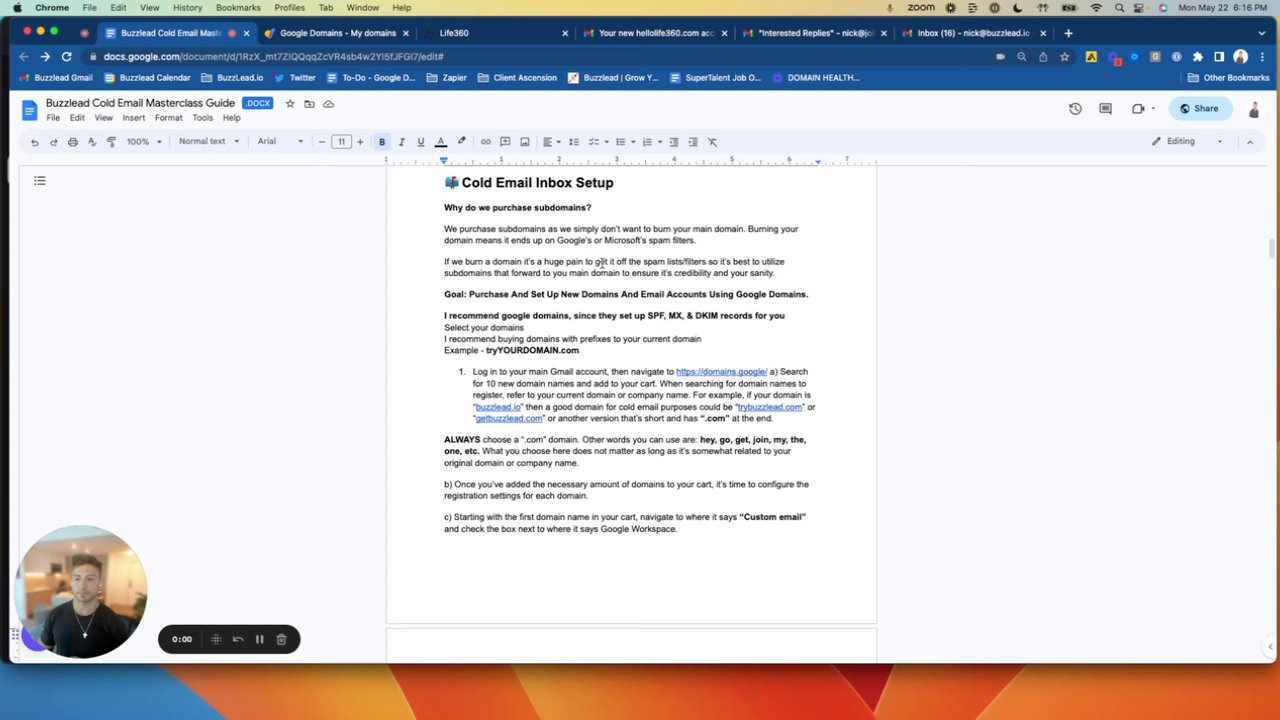Bookmark this page with the star
Viewport: 1280px width, 720px height.
tap(1062, 57)
